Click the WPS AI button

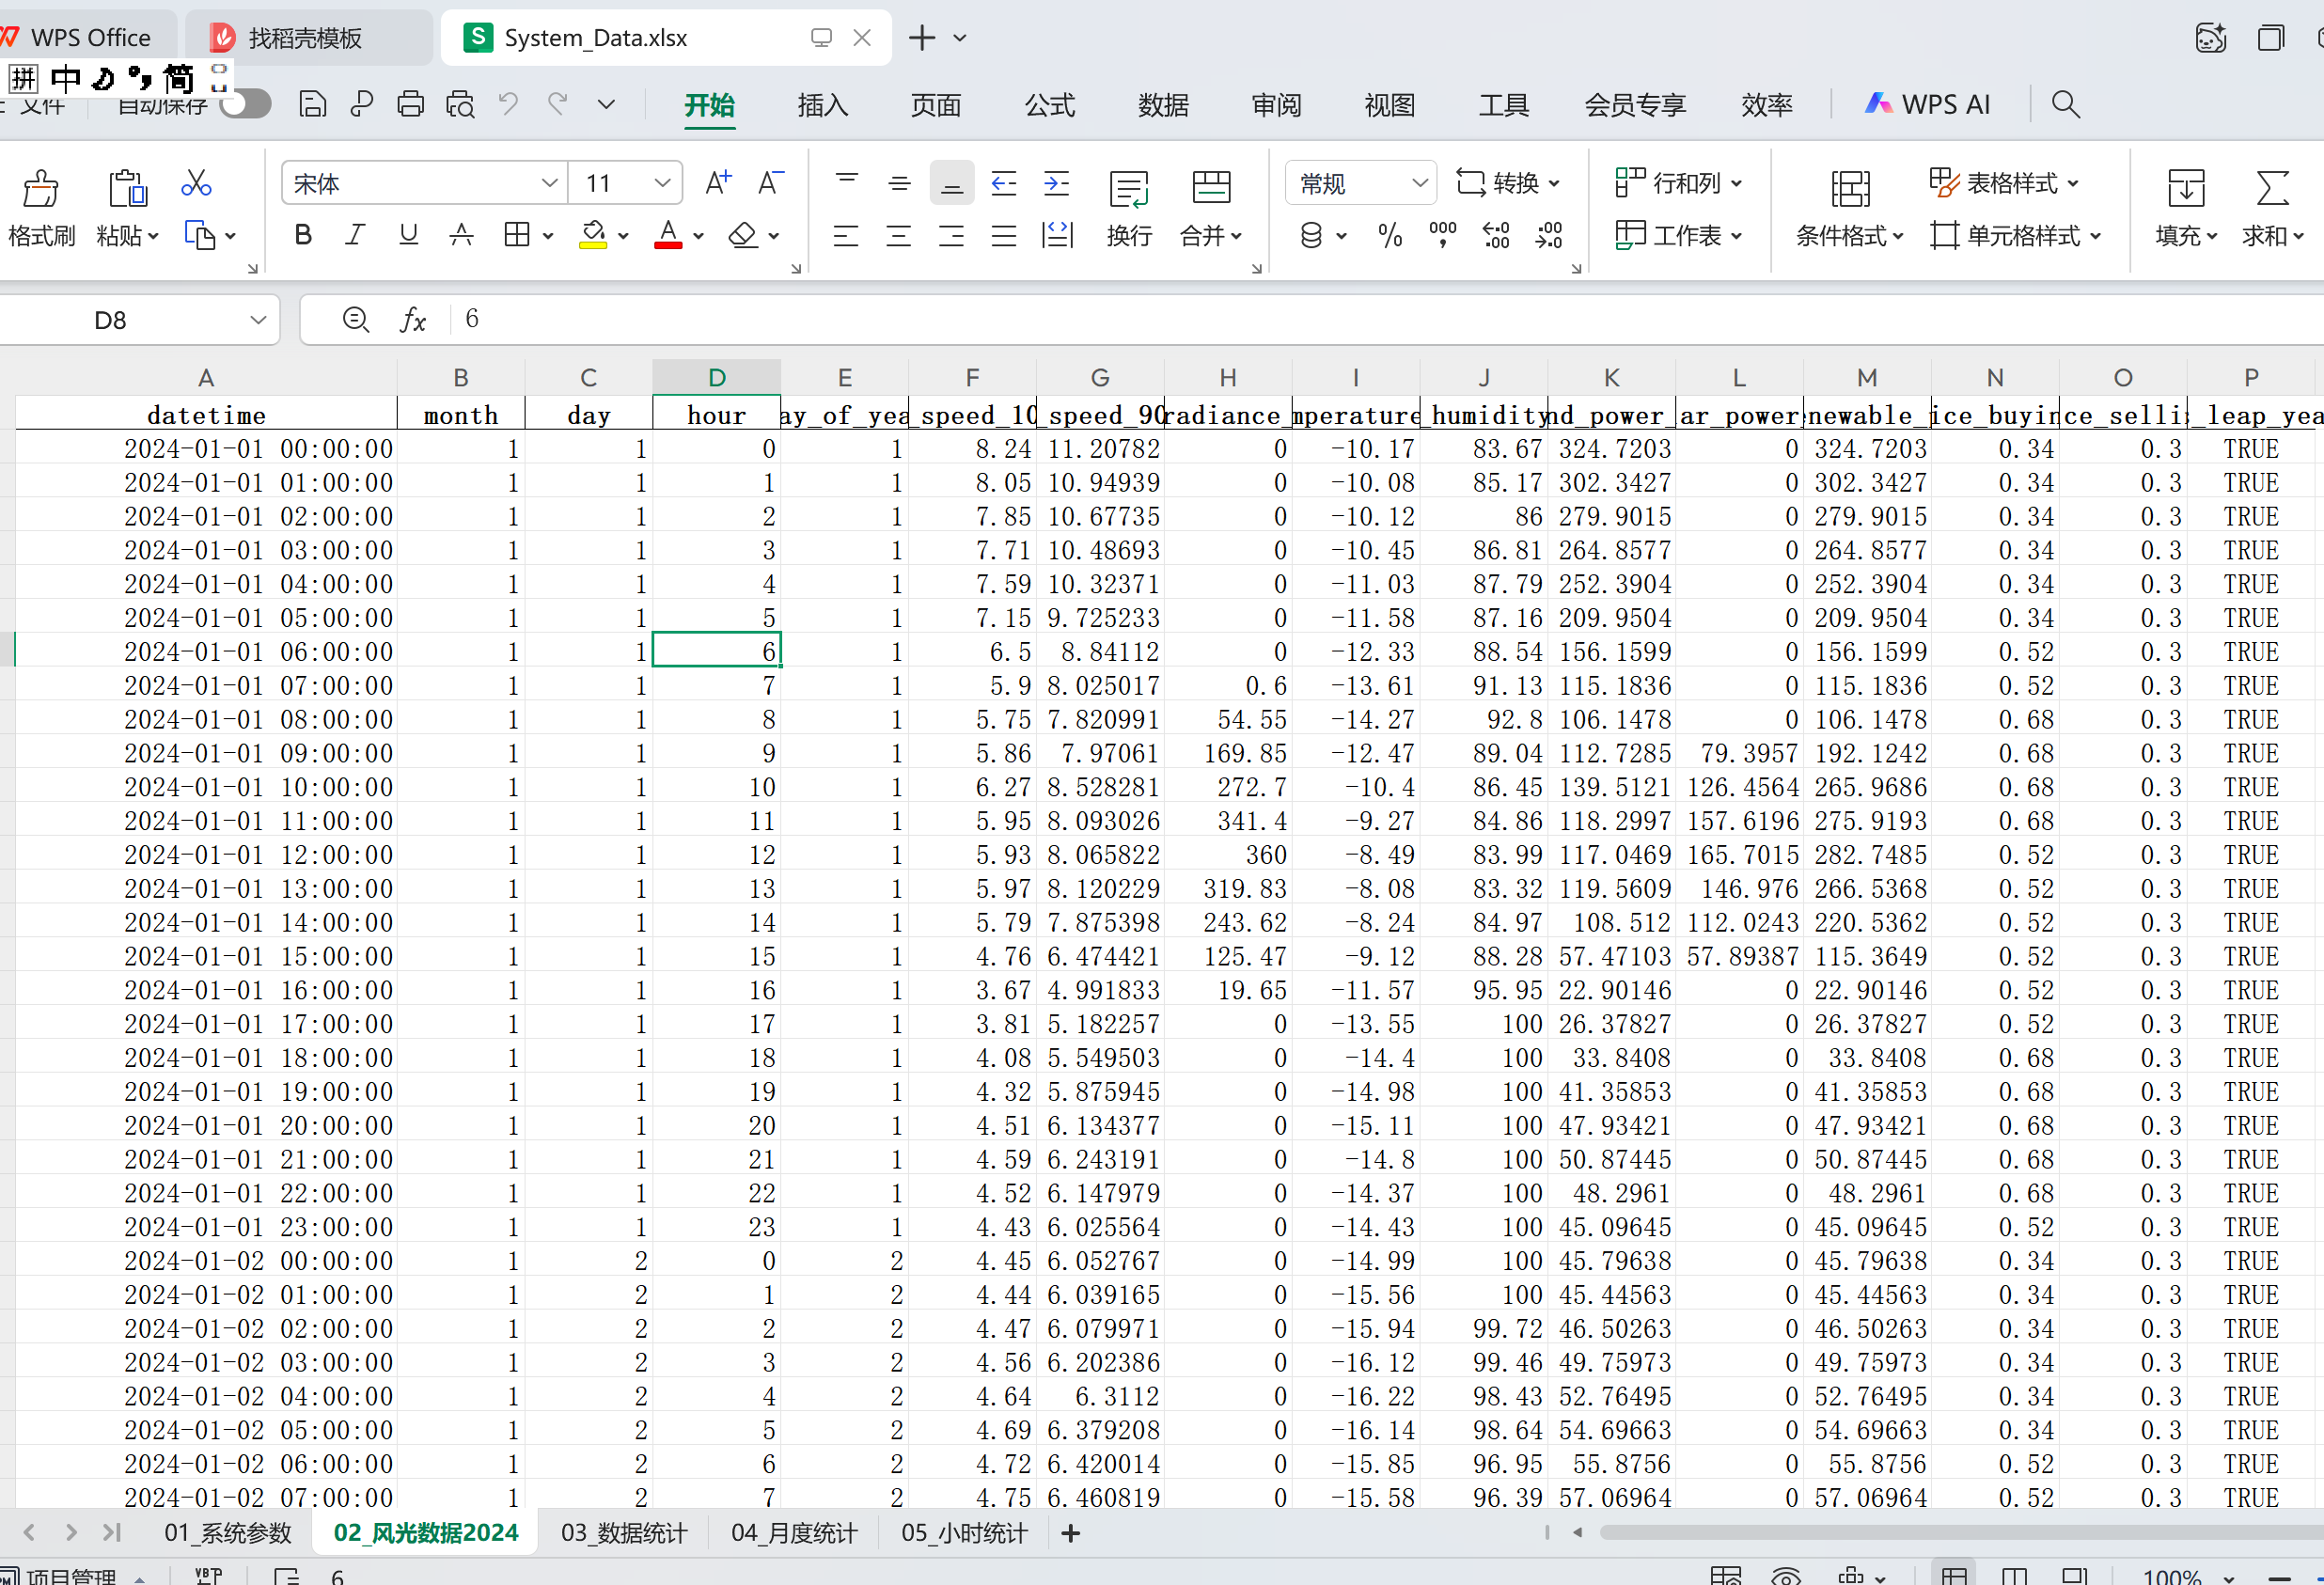pyautogui.click(x=1928, y=104)
